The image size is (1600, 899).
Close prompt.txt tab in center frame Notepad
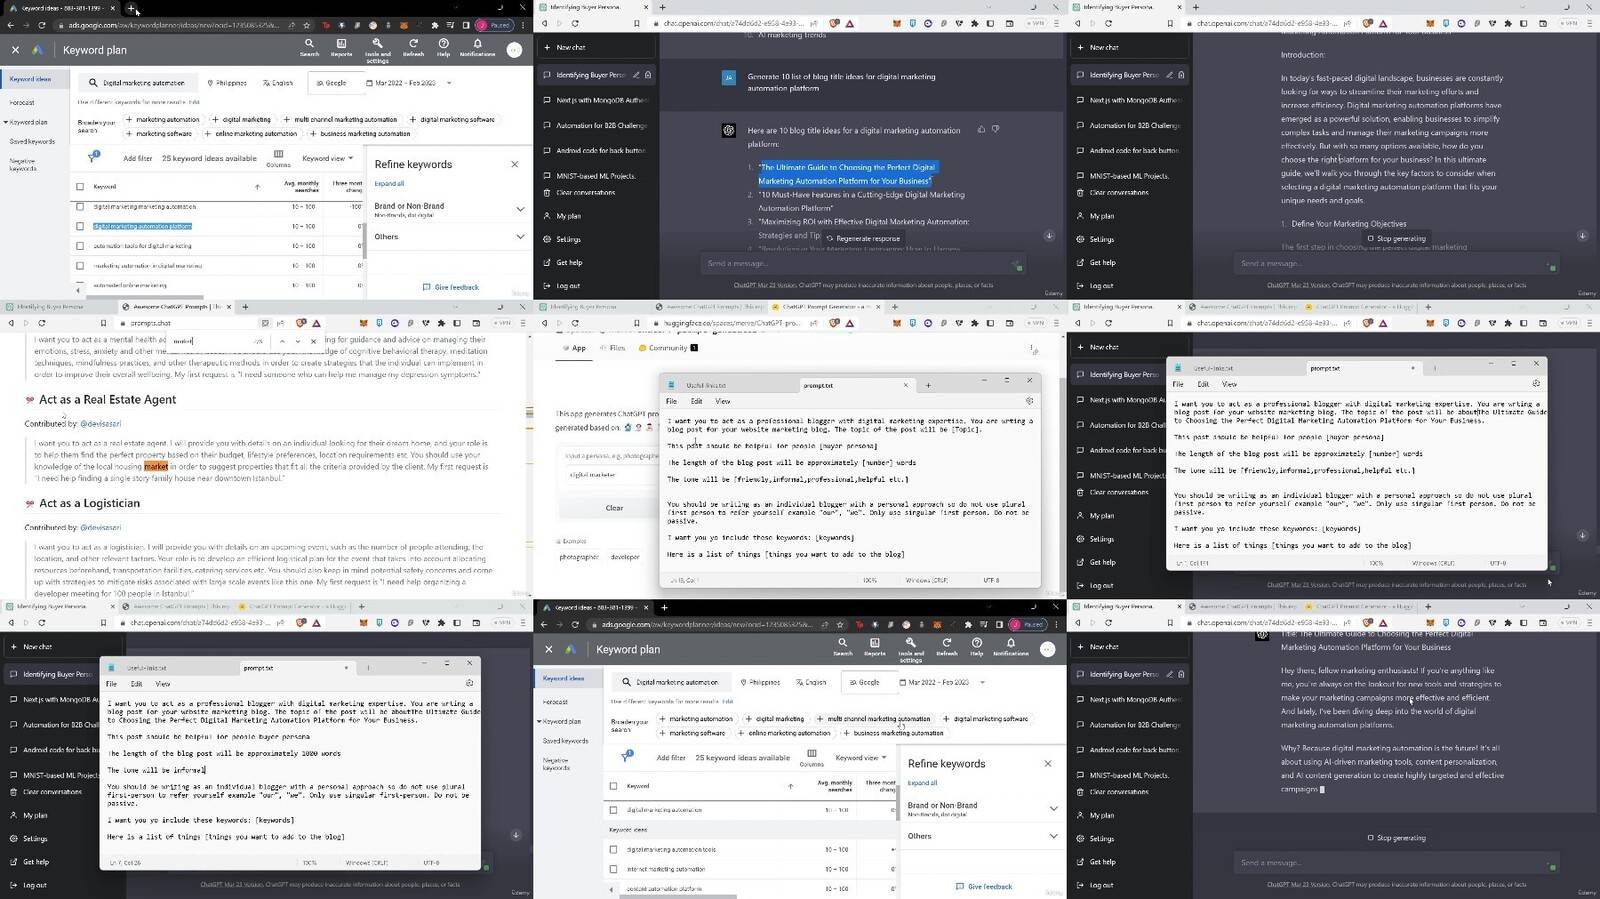point(906,385)
